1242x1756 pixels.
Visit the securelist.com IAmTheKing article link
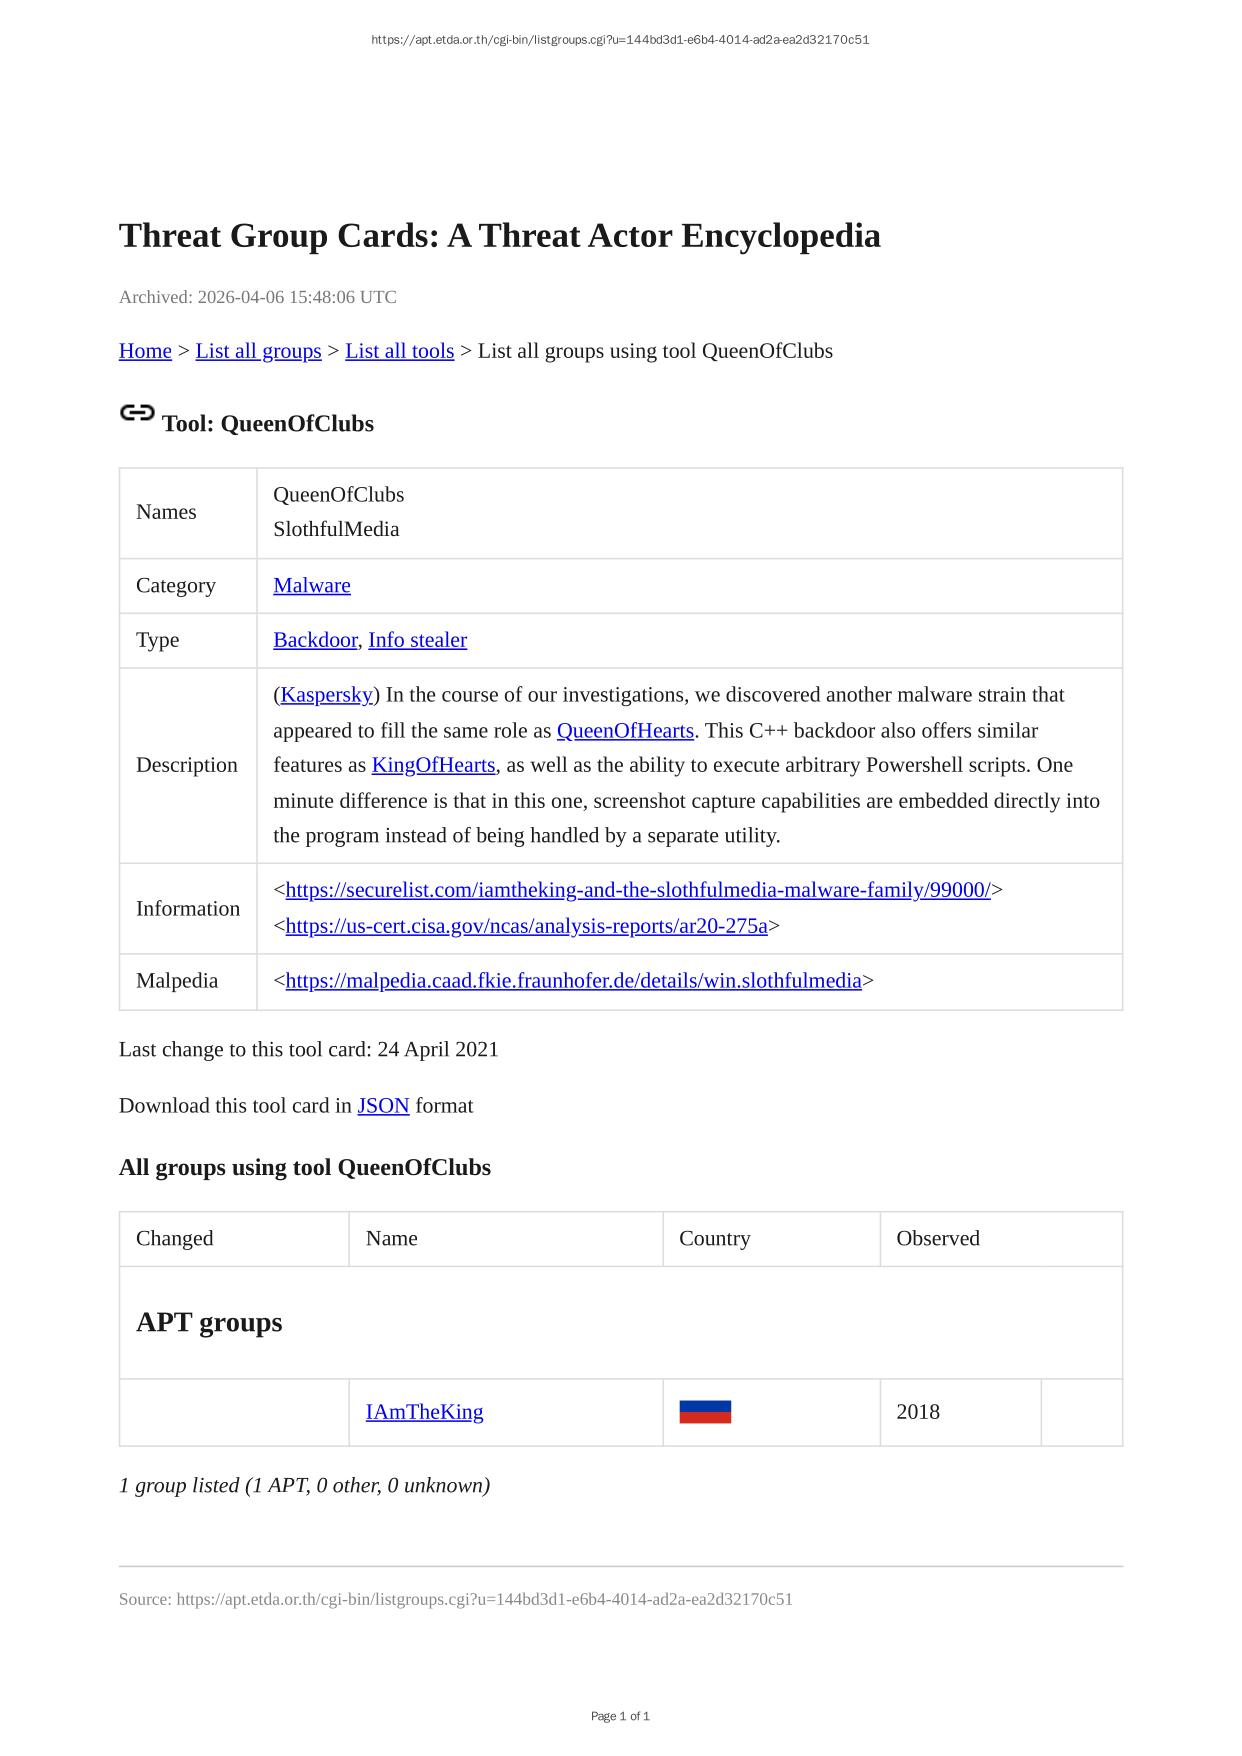(638, 890)
